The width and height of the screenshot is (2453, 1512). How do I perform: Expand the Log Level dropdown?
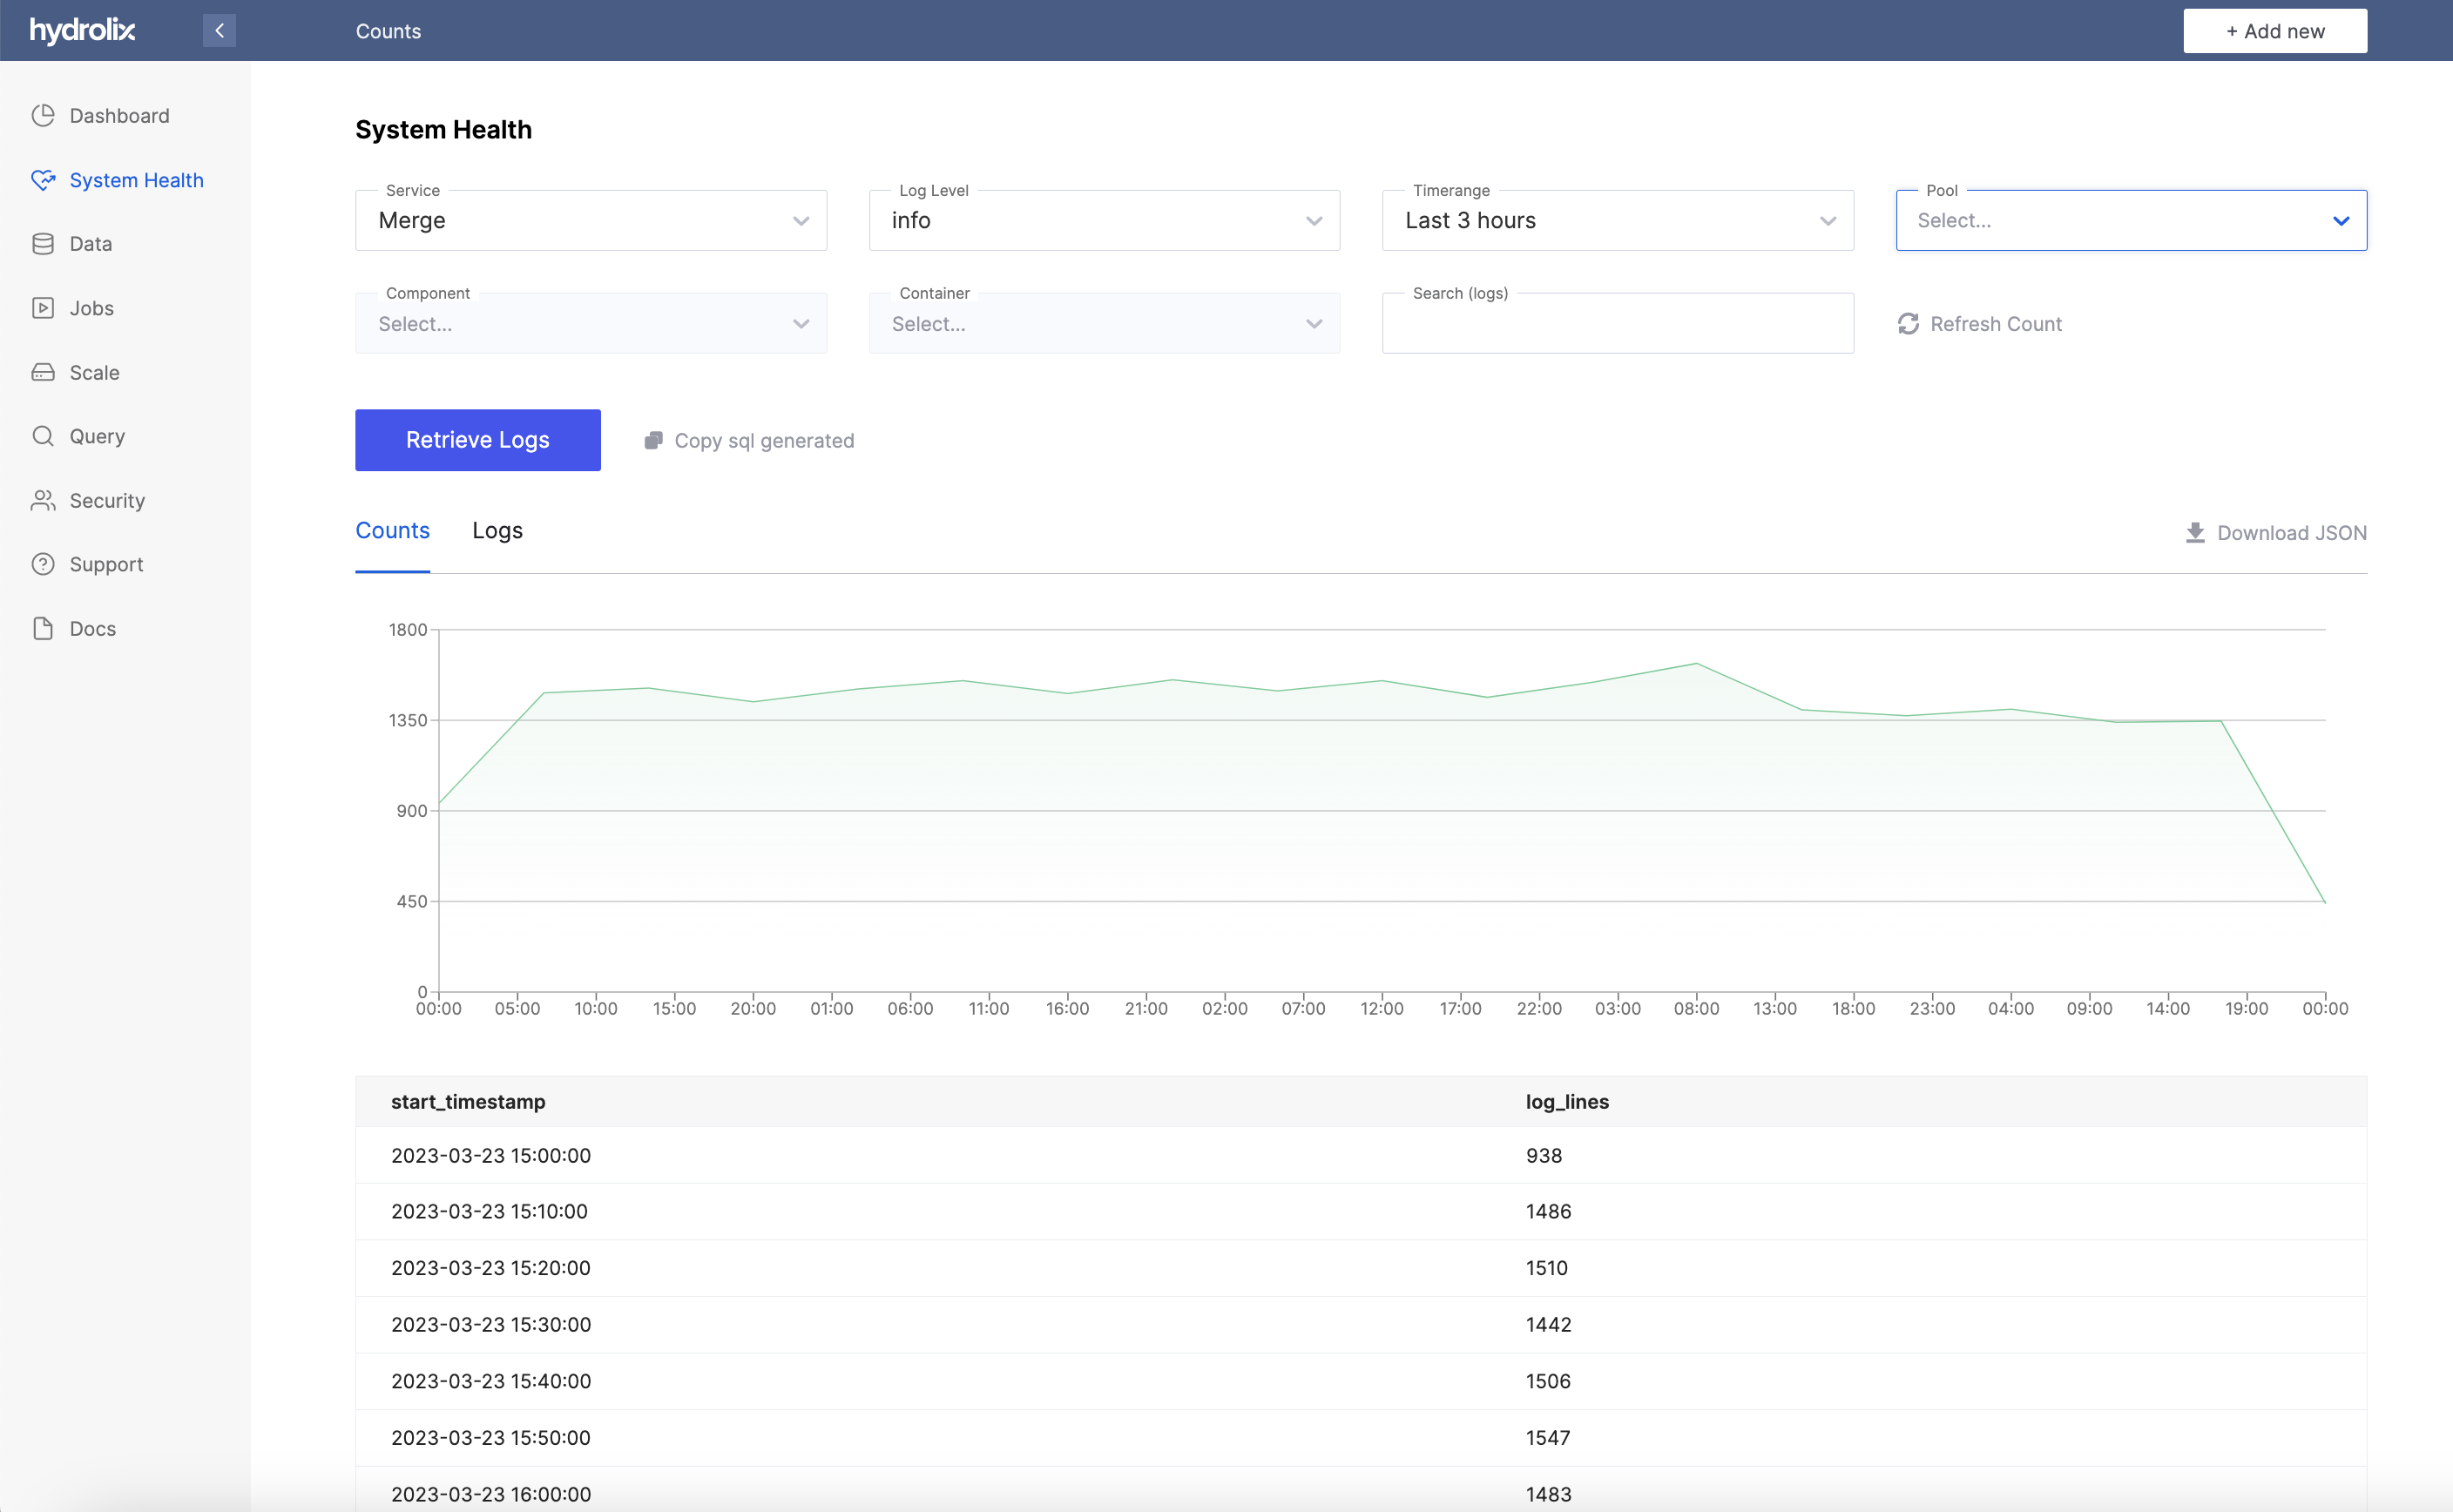pos(1104,219)
